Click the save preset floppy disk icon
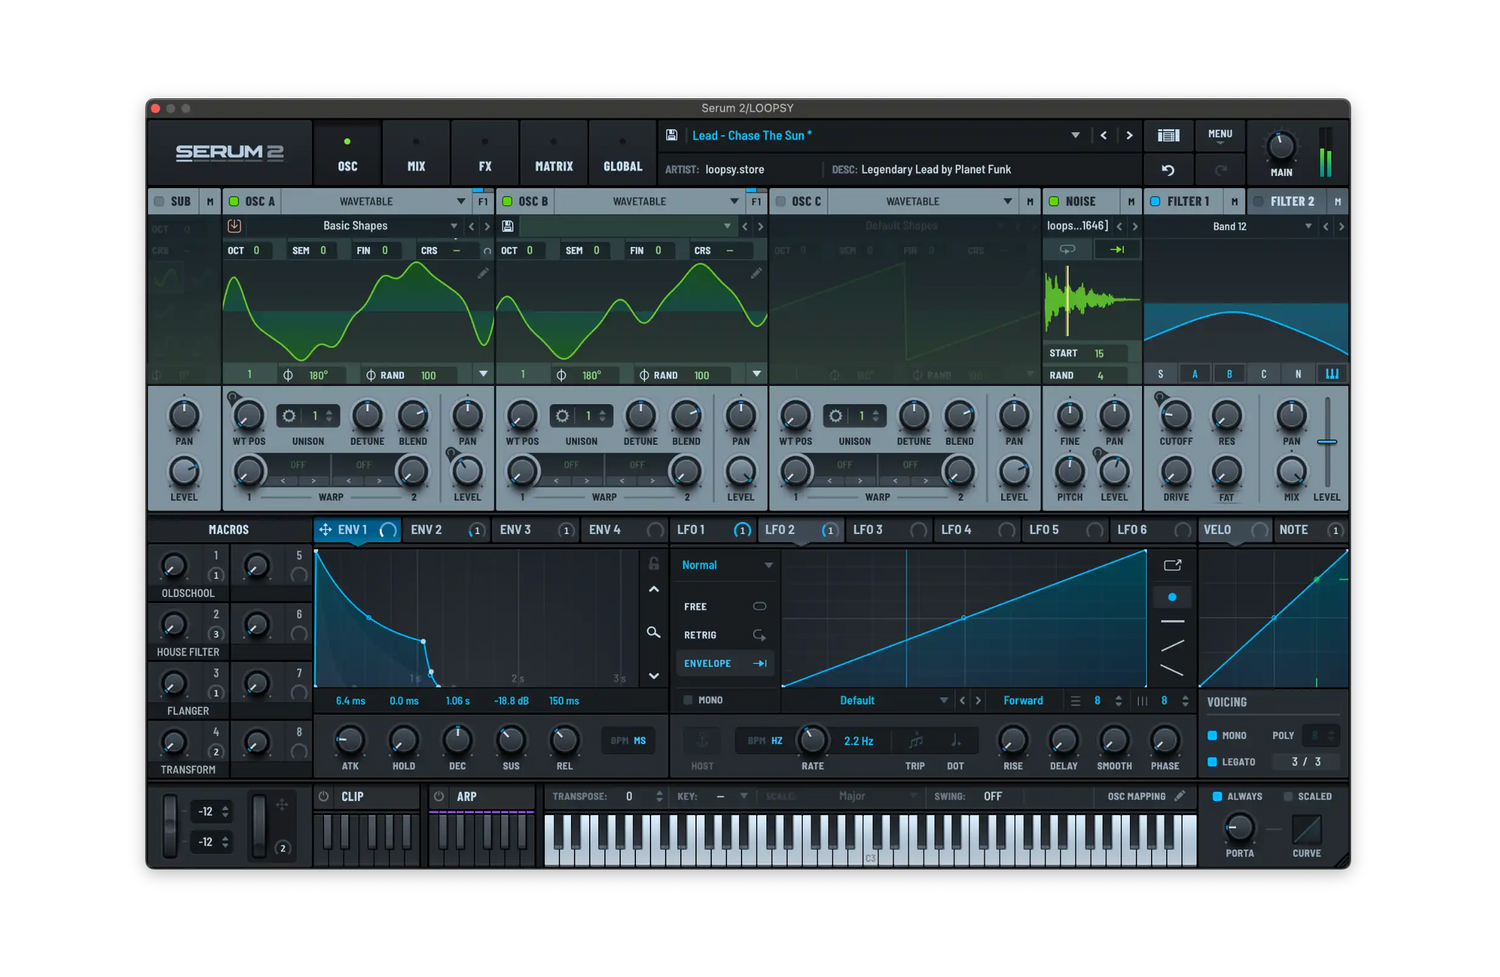Screen dimensions: 1500x977 (672, 135)
